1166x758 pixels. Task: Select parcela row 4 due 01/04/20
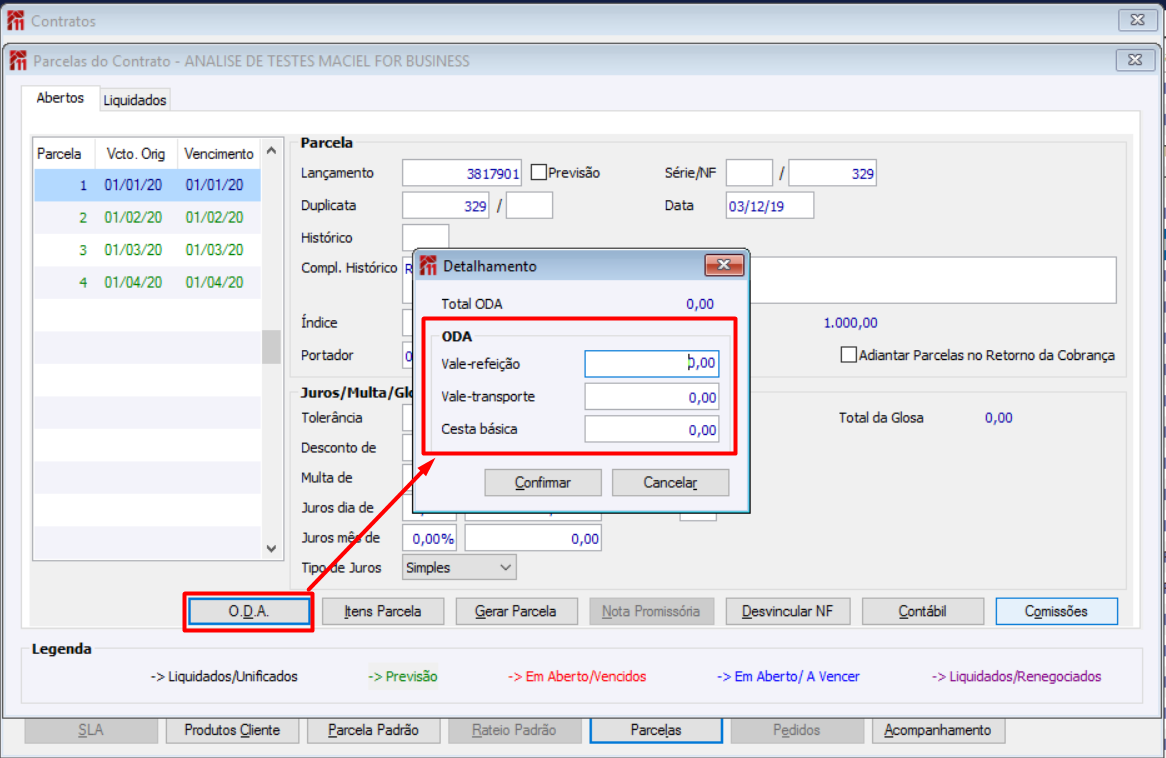click(x=147, y=283)
